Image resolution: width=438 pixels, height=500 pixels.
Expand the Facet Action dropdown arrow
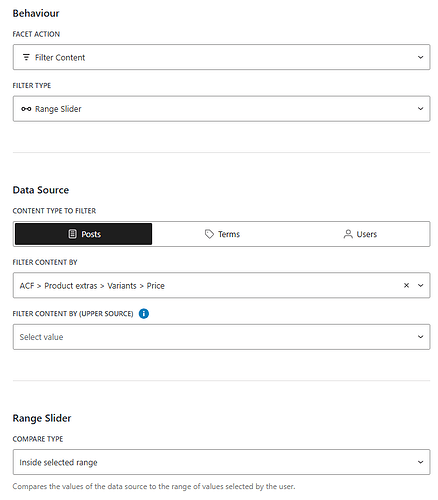point(421,57)
